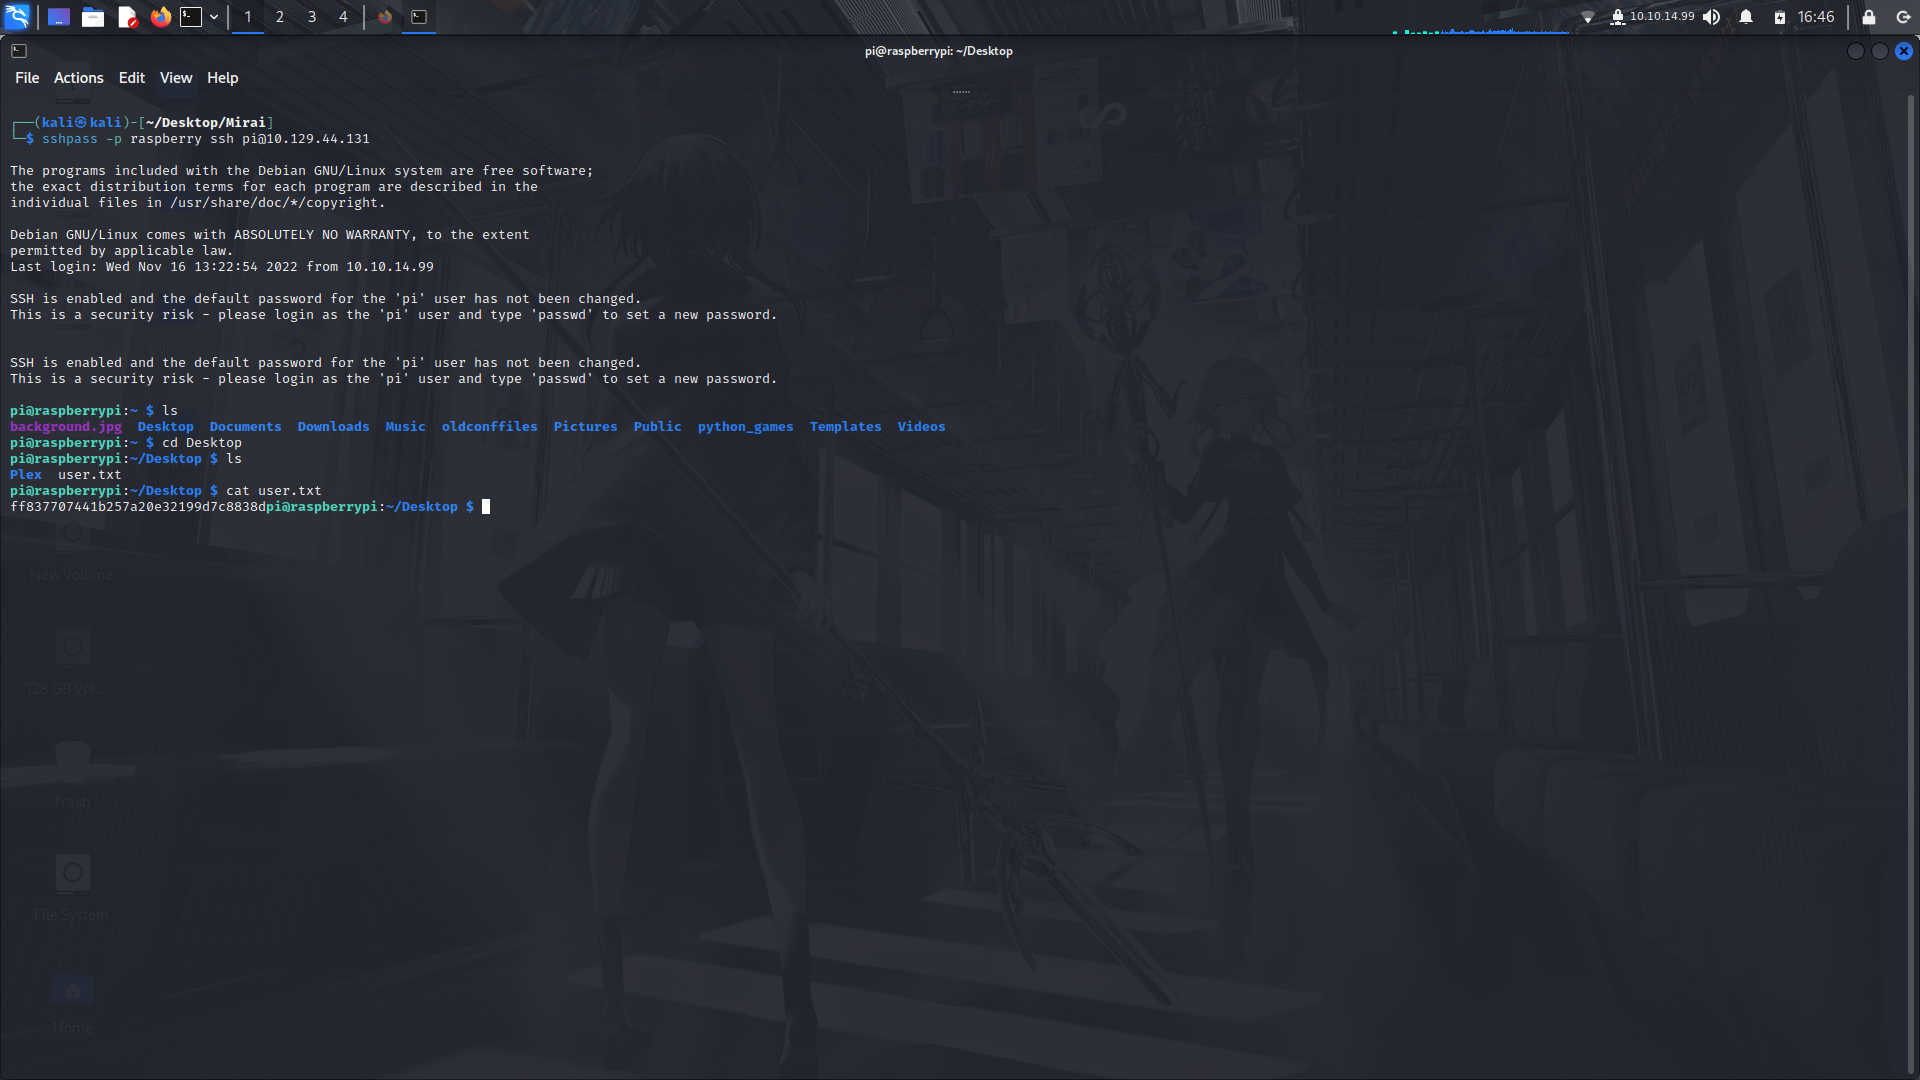Click the clock showing 16:46
Viewport: 1920px width, 1080px height.
click(1816, 17)
